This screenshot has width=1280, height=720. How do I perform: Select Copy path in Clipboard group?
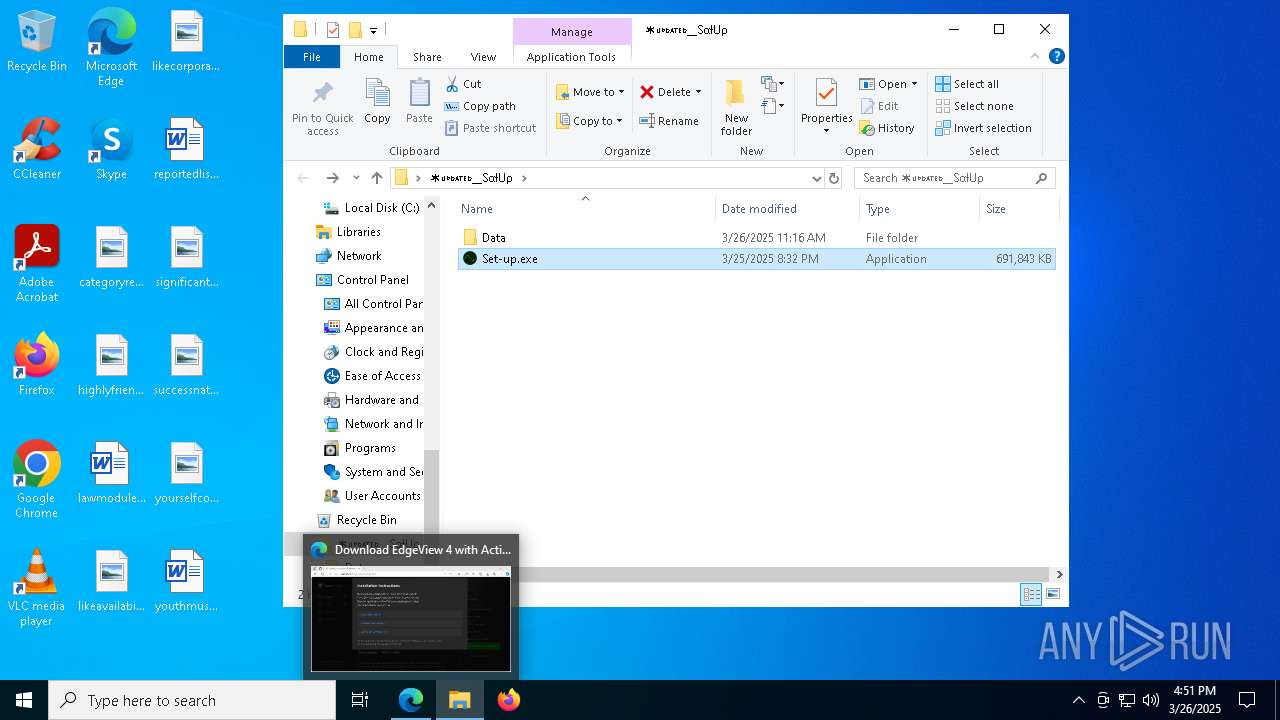(x=480, y=106)
